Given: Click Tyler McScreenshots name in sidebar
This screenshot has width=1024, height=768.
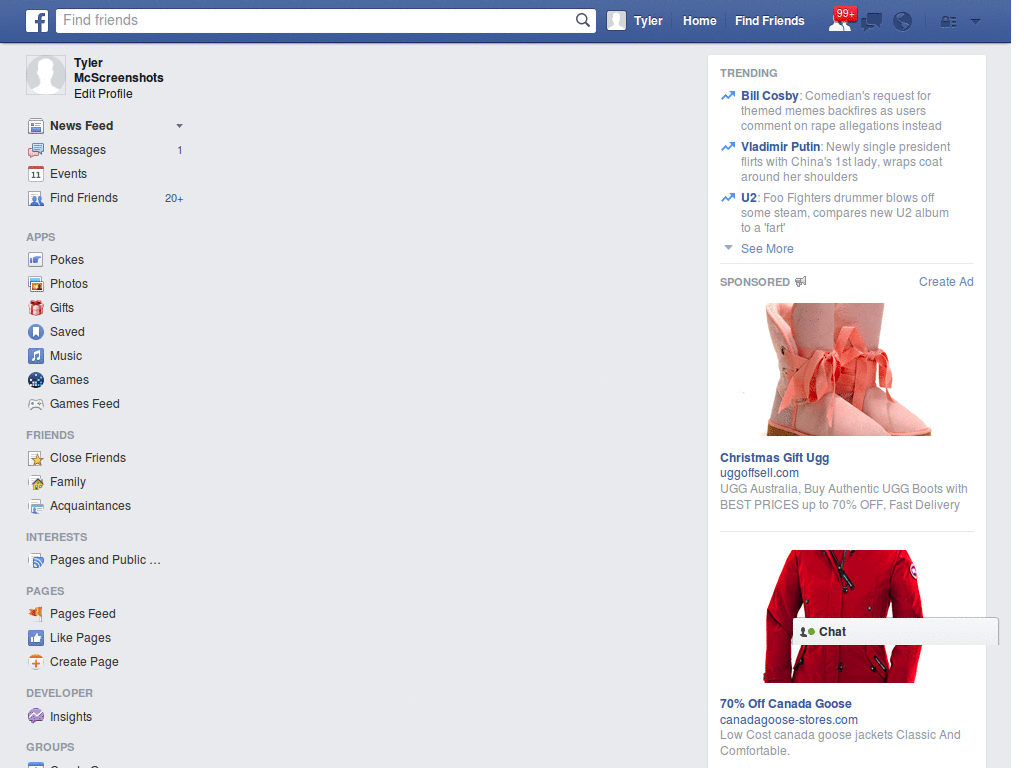Looking at the screenshot, I should point(118,70).
